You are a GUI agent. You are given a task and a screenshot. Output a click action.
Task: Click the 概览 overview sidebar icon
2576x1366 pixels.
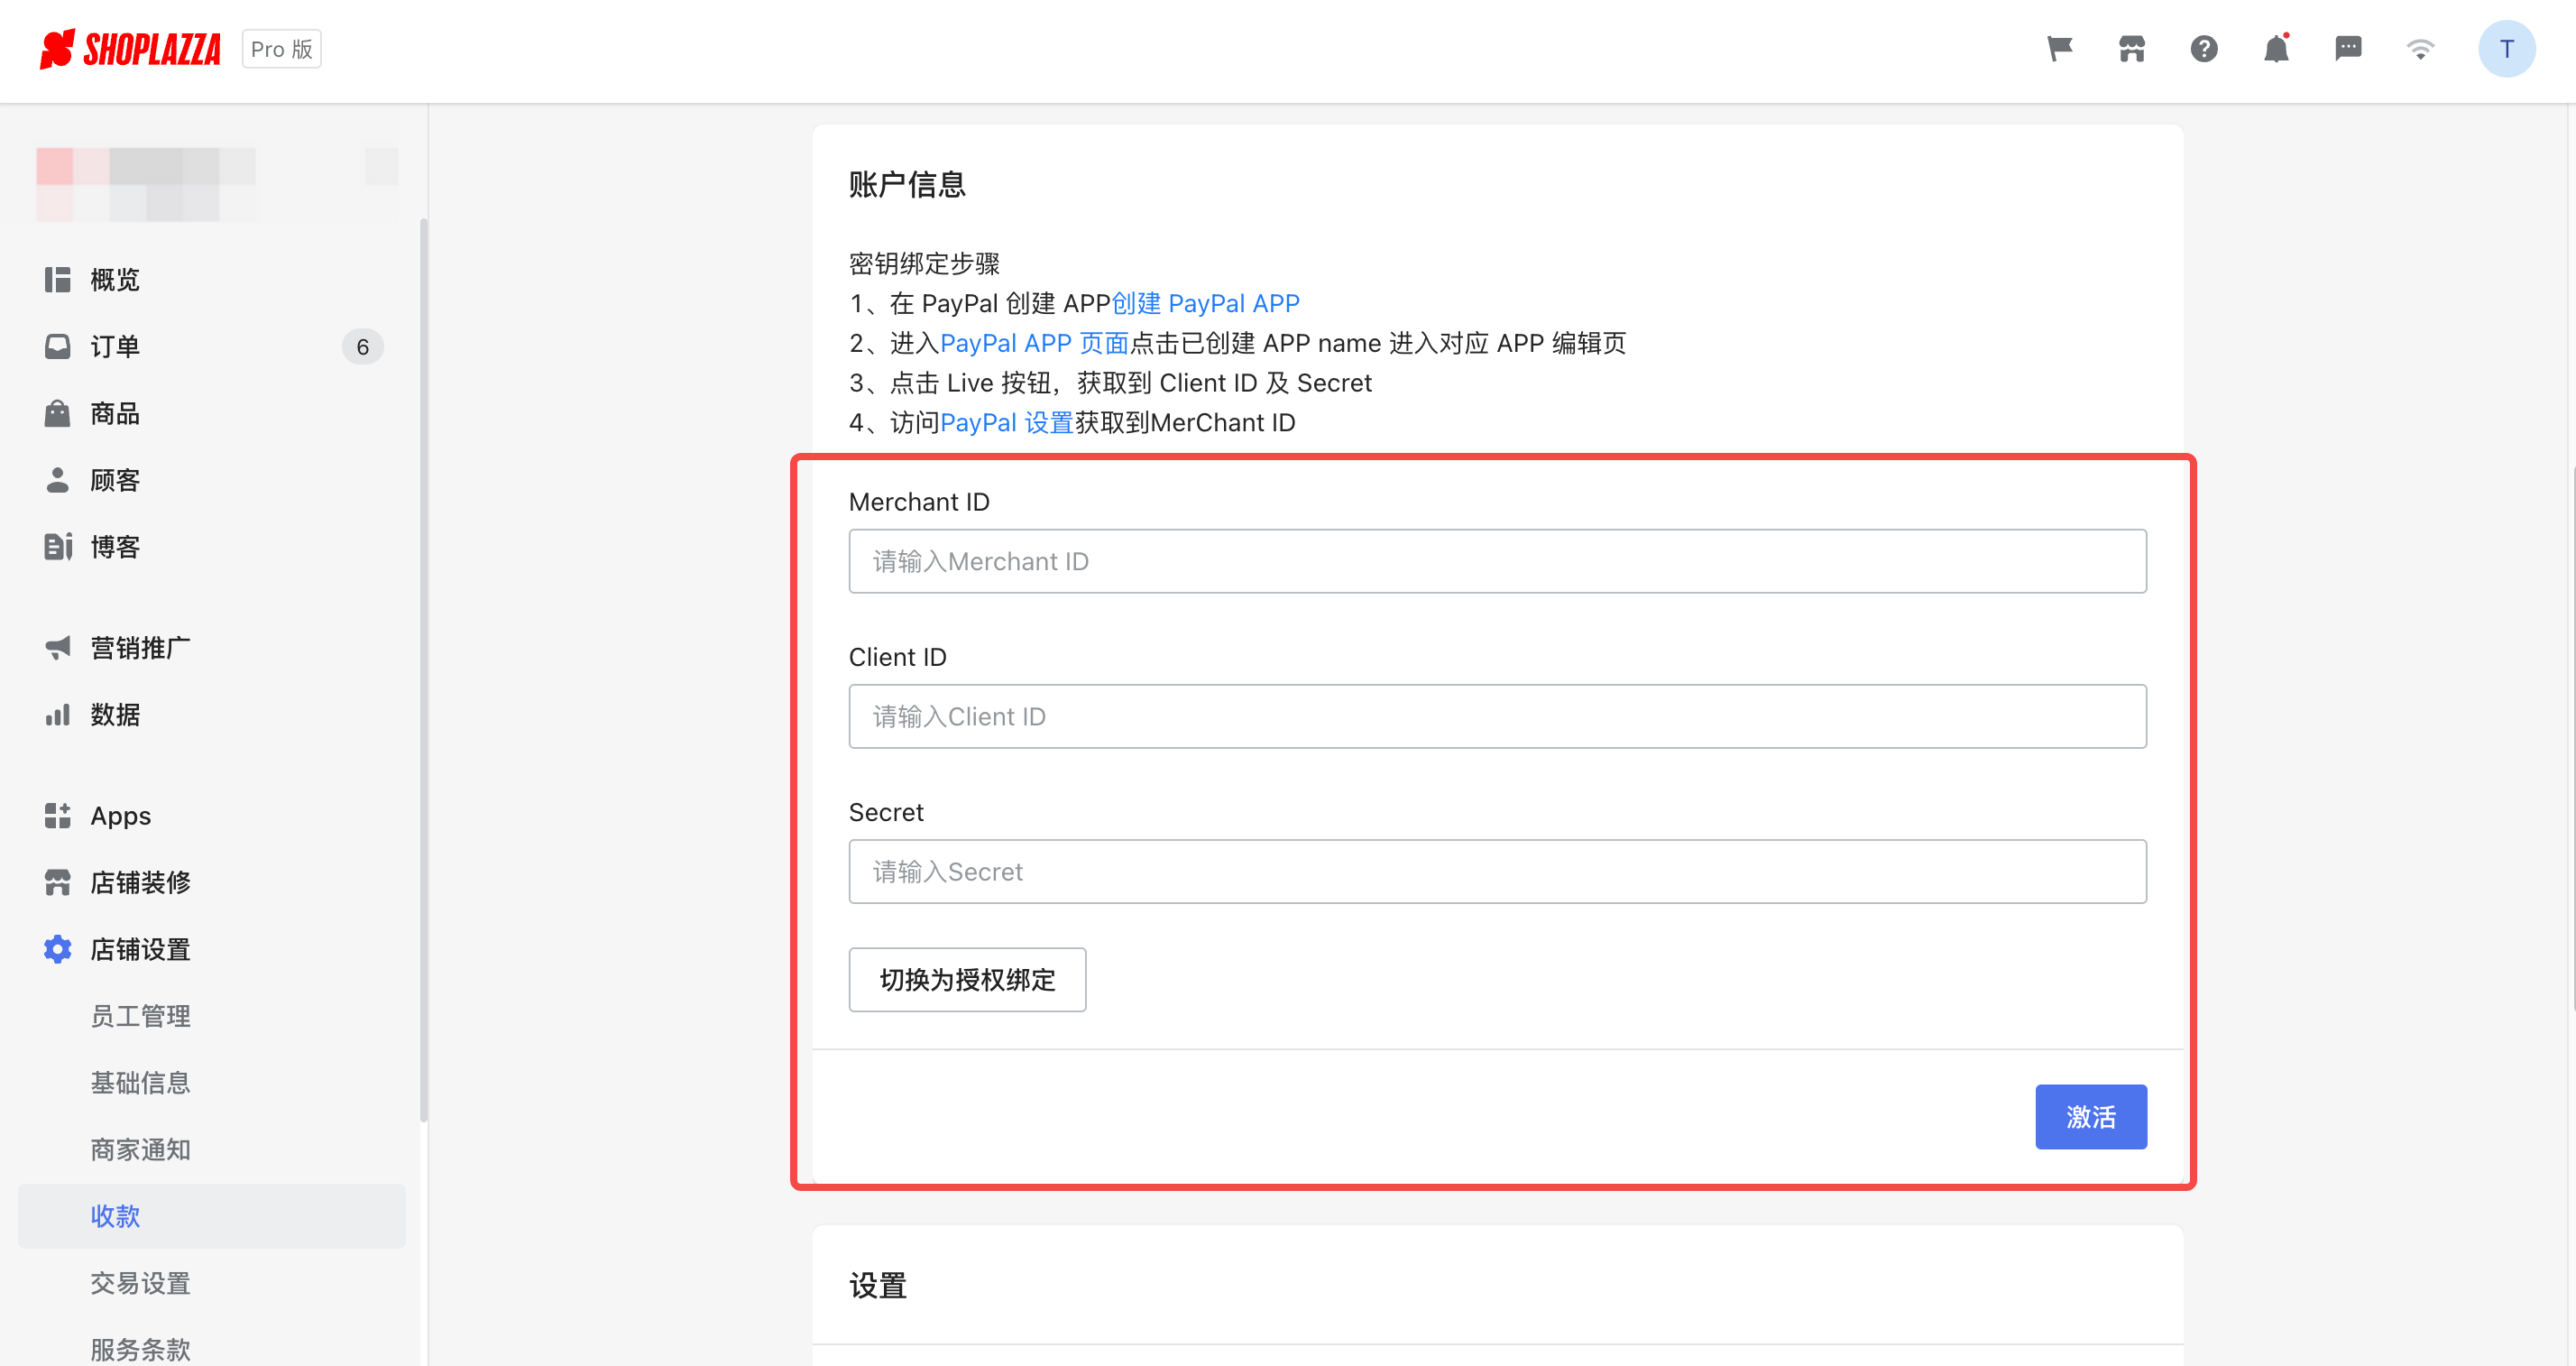tap(57, 280)
